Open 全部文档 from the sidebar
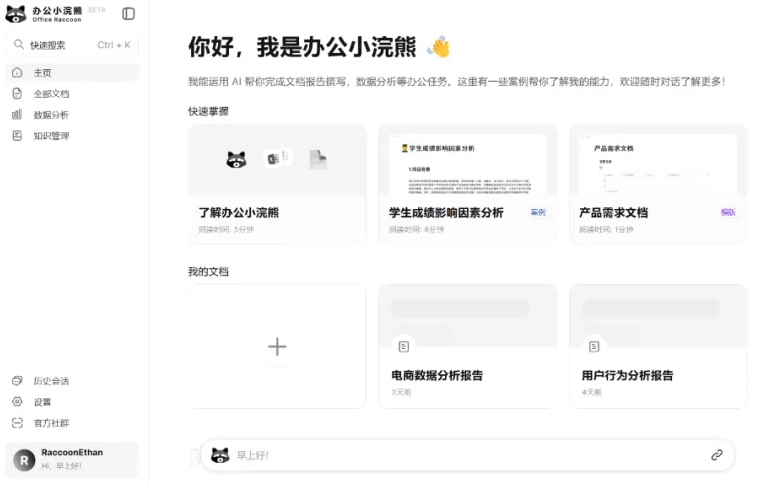The height and width of the screenshot is (484, 777). pos(51,94)
